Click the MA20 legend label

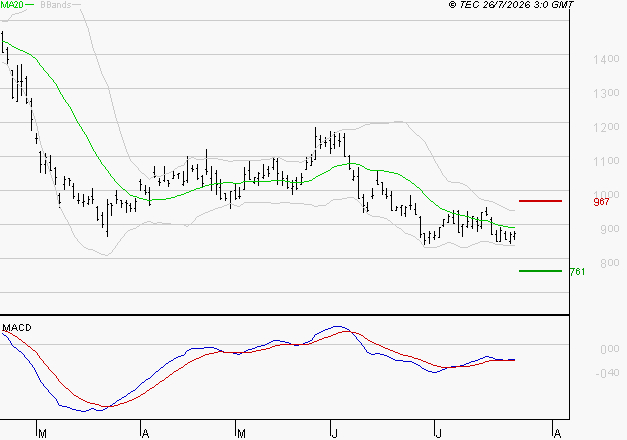[12, 5]
